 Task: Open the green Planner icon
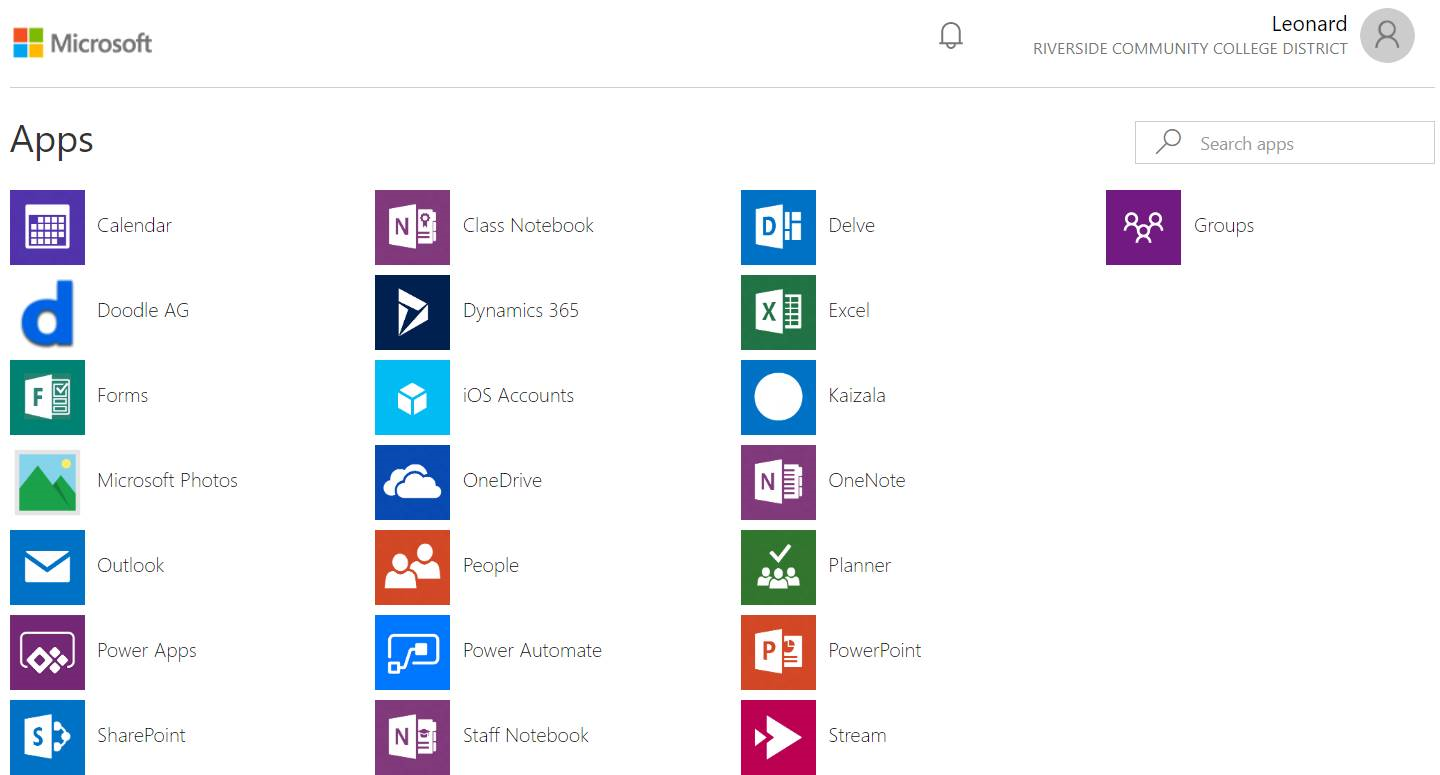tap(778, 567)
